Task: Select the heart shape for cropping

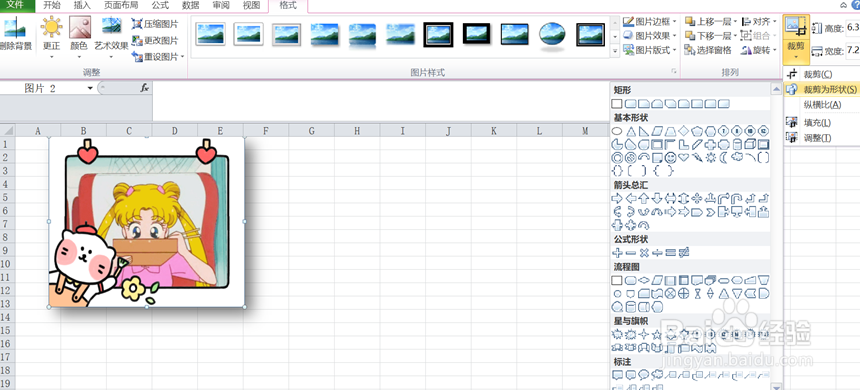Action: pos(684,157)
